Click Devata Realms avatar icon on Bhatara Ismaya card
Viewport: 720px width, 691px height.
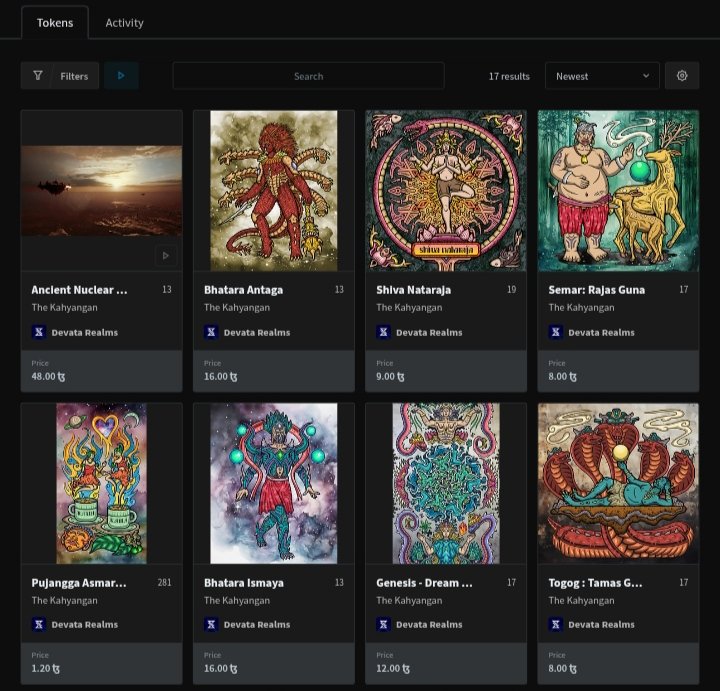point(211,624)
